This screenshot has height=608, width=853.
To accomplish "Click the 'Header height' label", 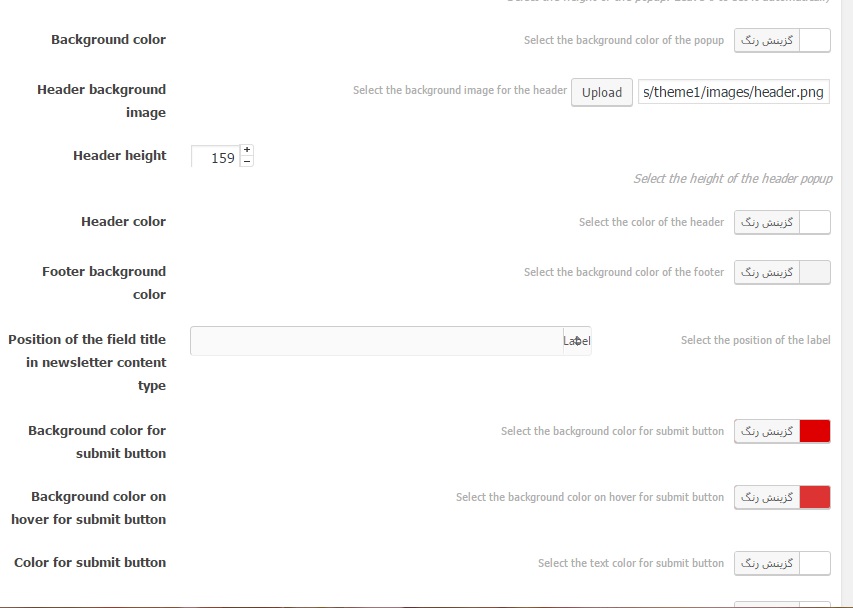I will click(120, 156).
